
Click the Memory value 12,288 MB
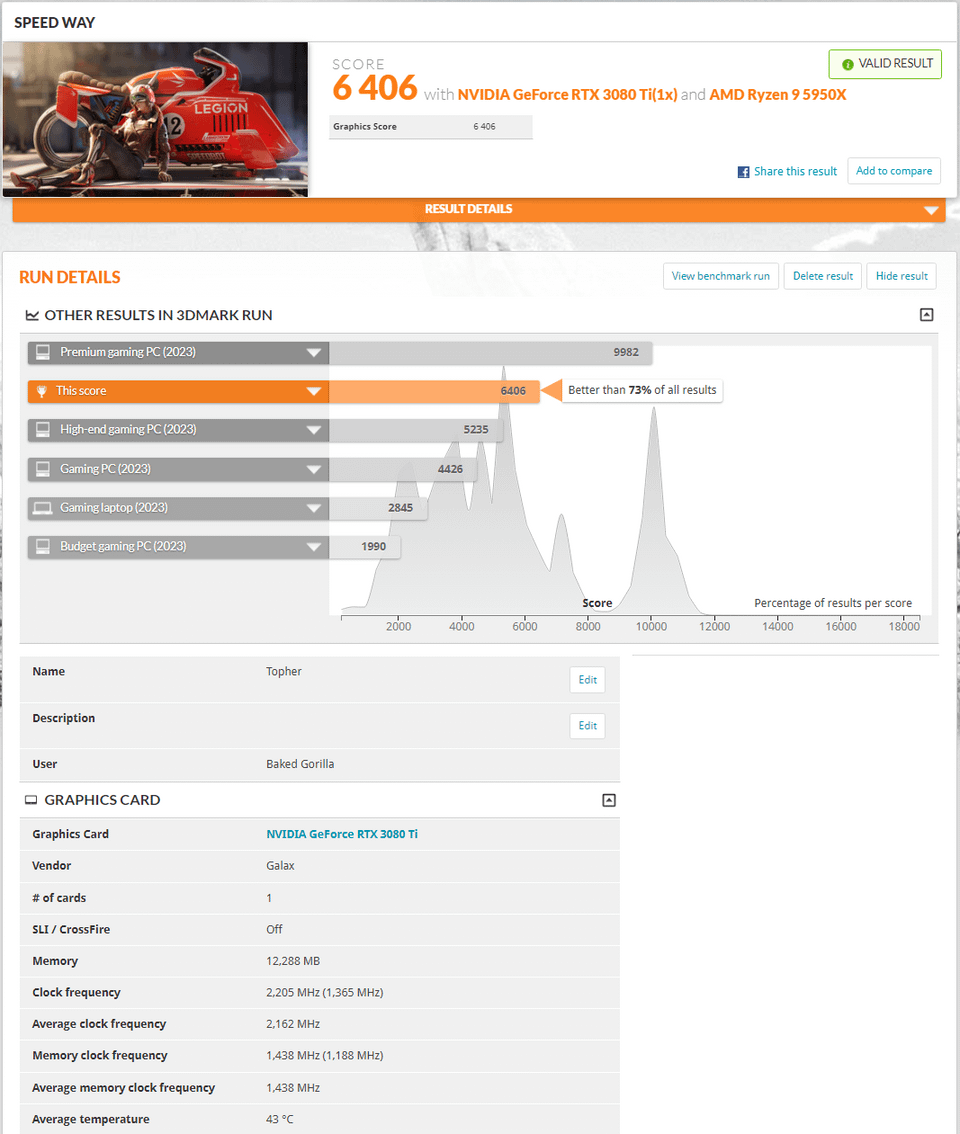click(x=292, y=961)
